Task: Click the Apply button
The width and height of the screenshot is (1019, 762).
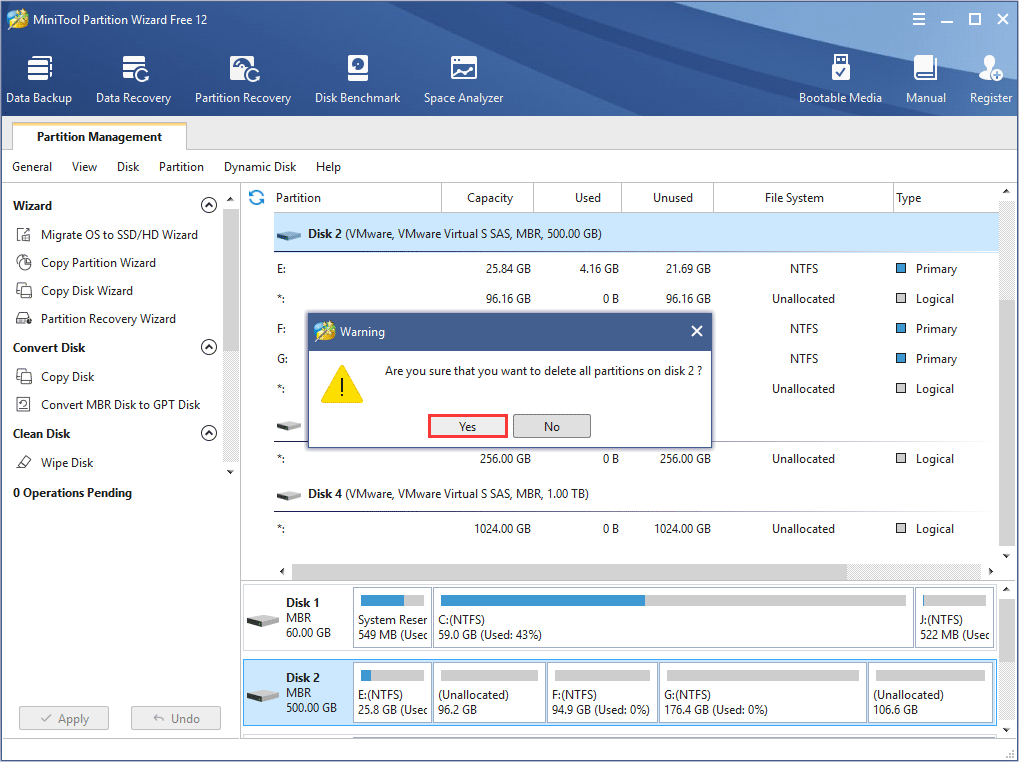Action: pyautogui.click(x=64, y=718)
